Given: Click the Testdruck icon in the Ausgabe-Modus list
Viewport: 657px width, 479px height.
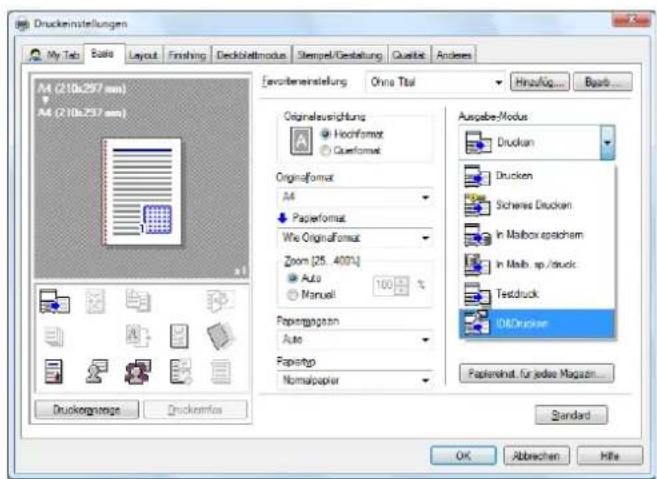Looking at the screenshot, I should 477,294.
